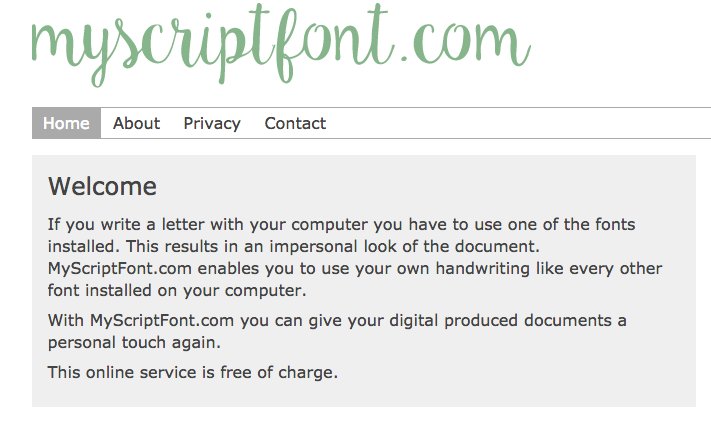This screenshot has height=421, width=711.
Task: Click the paragraph starting 'If you write a letter'
Action: click(x=355, y=257)
